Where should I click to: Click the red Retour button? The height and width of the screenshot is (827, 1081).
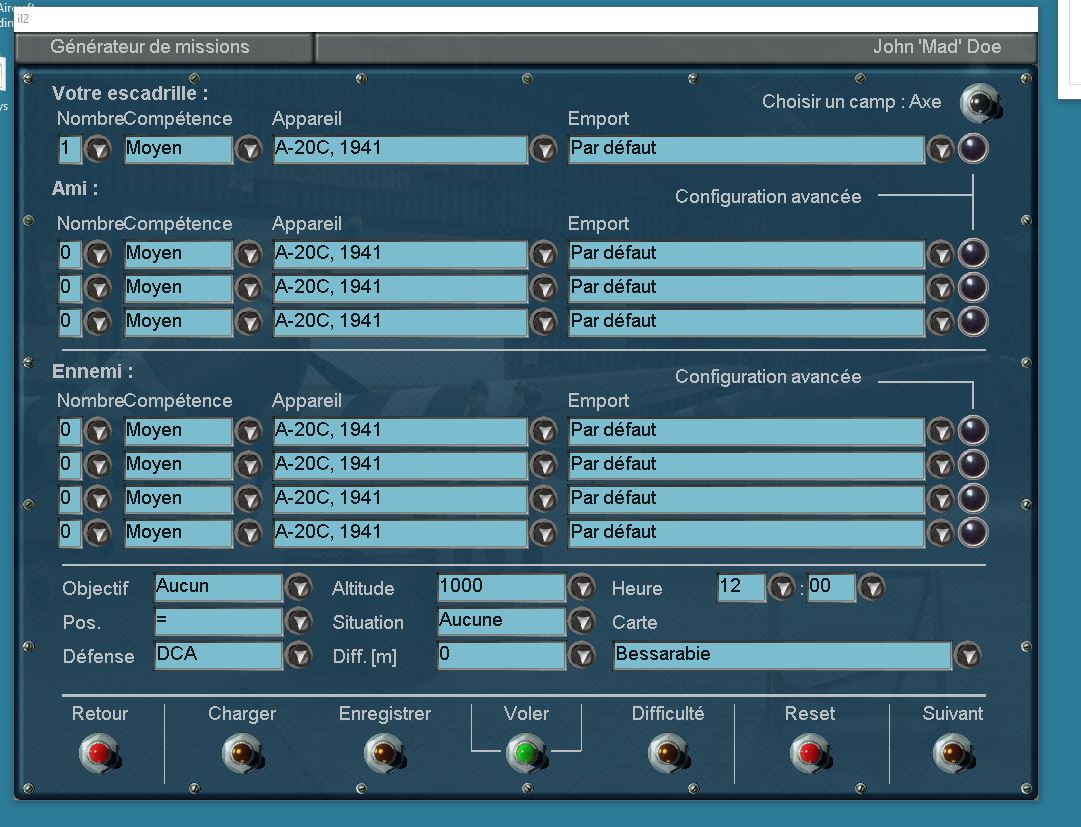click(98, 752)
